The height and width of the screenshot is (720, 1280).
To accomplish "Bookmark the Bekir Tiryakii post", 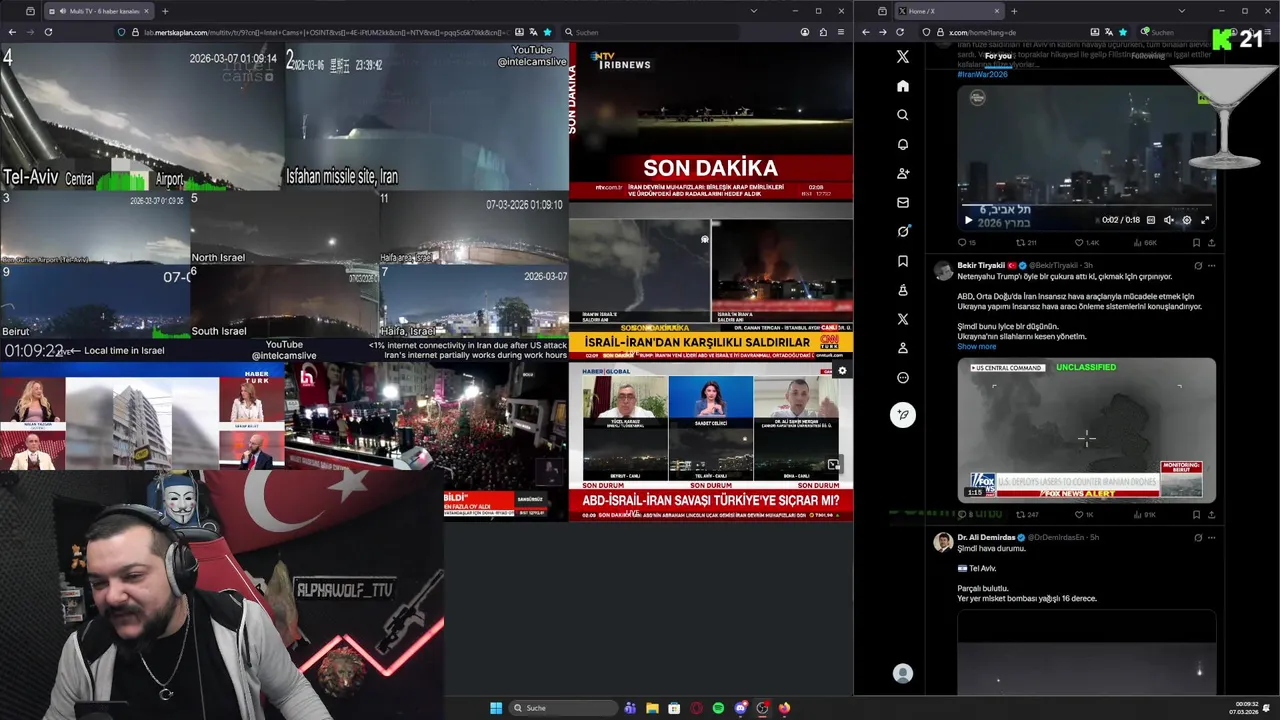I will pyautogui.click(x=1196, y=515).
